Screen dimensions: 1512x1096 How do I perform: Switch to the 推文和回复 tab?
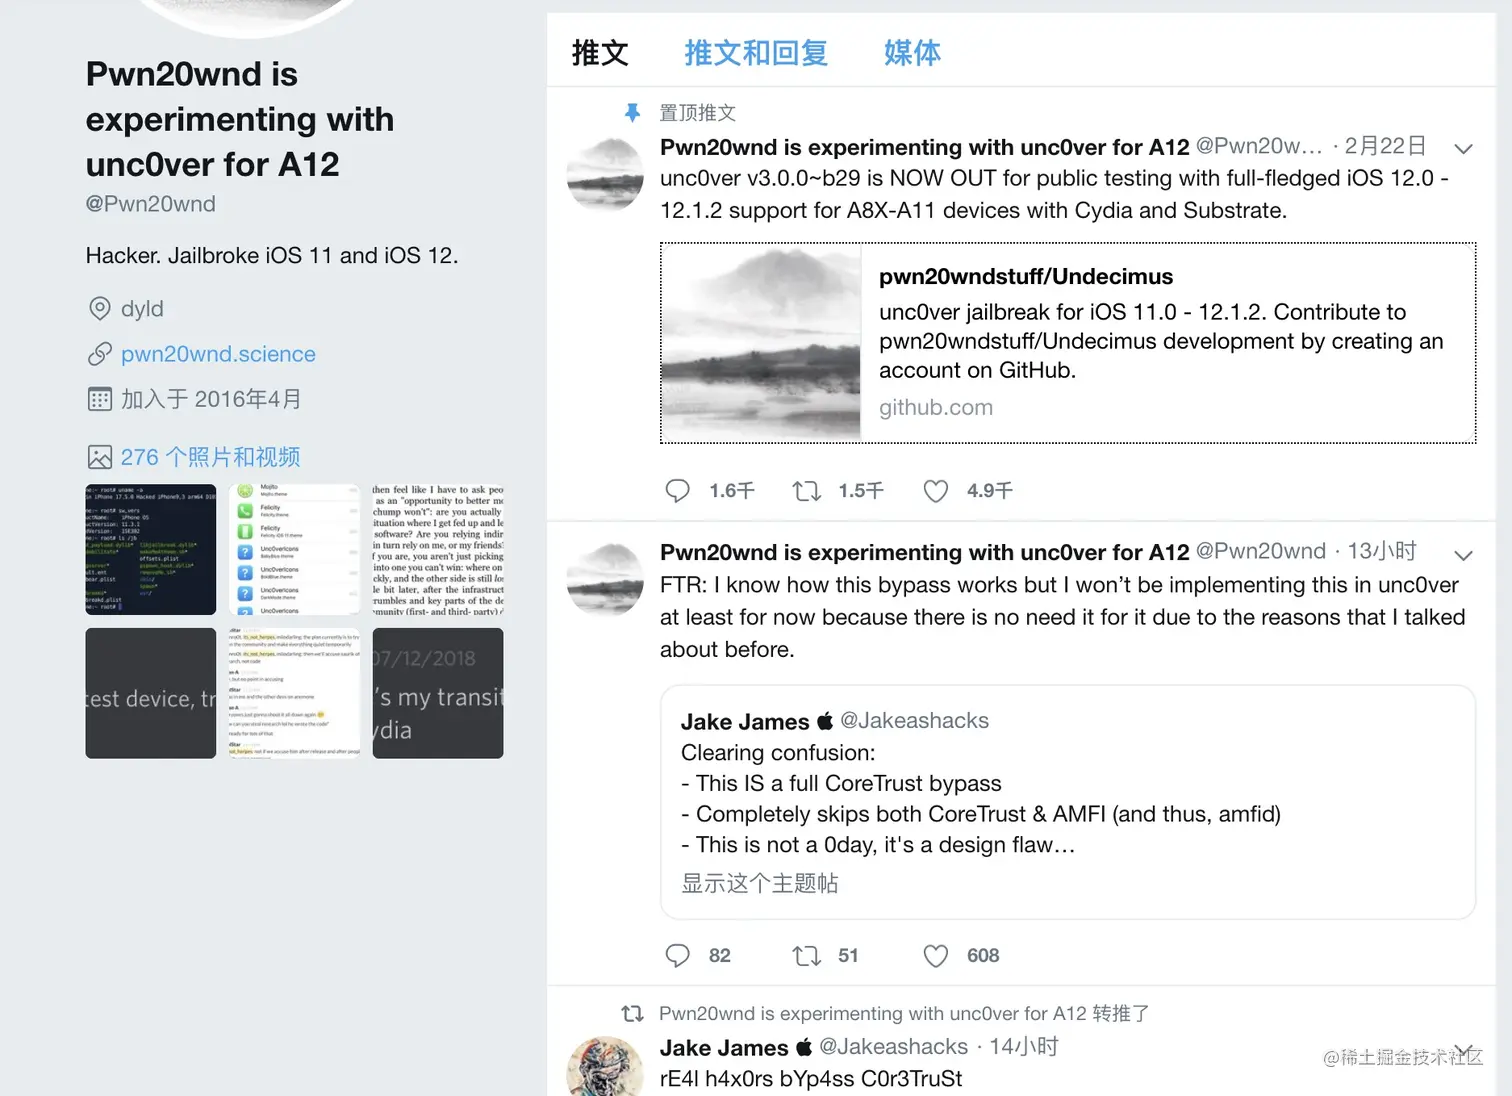tap(756, 53)
